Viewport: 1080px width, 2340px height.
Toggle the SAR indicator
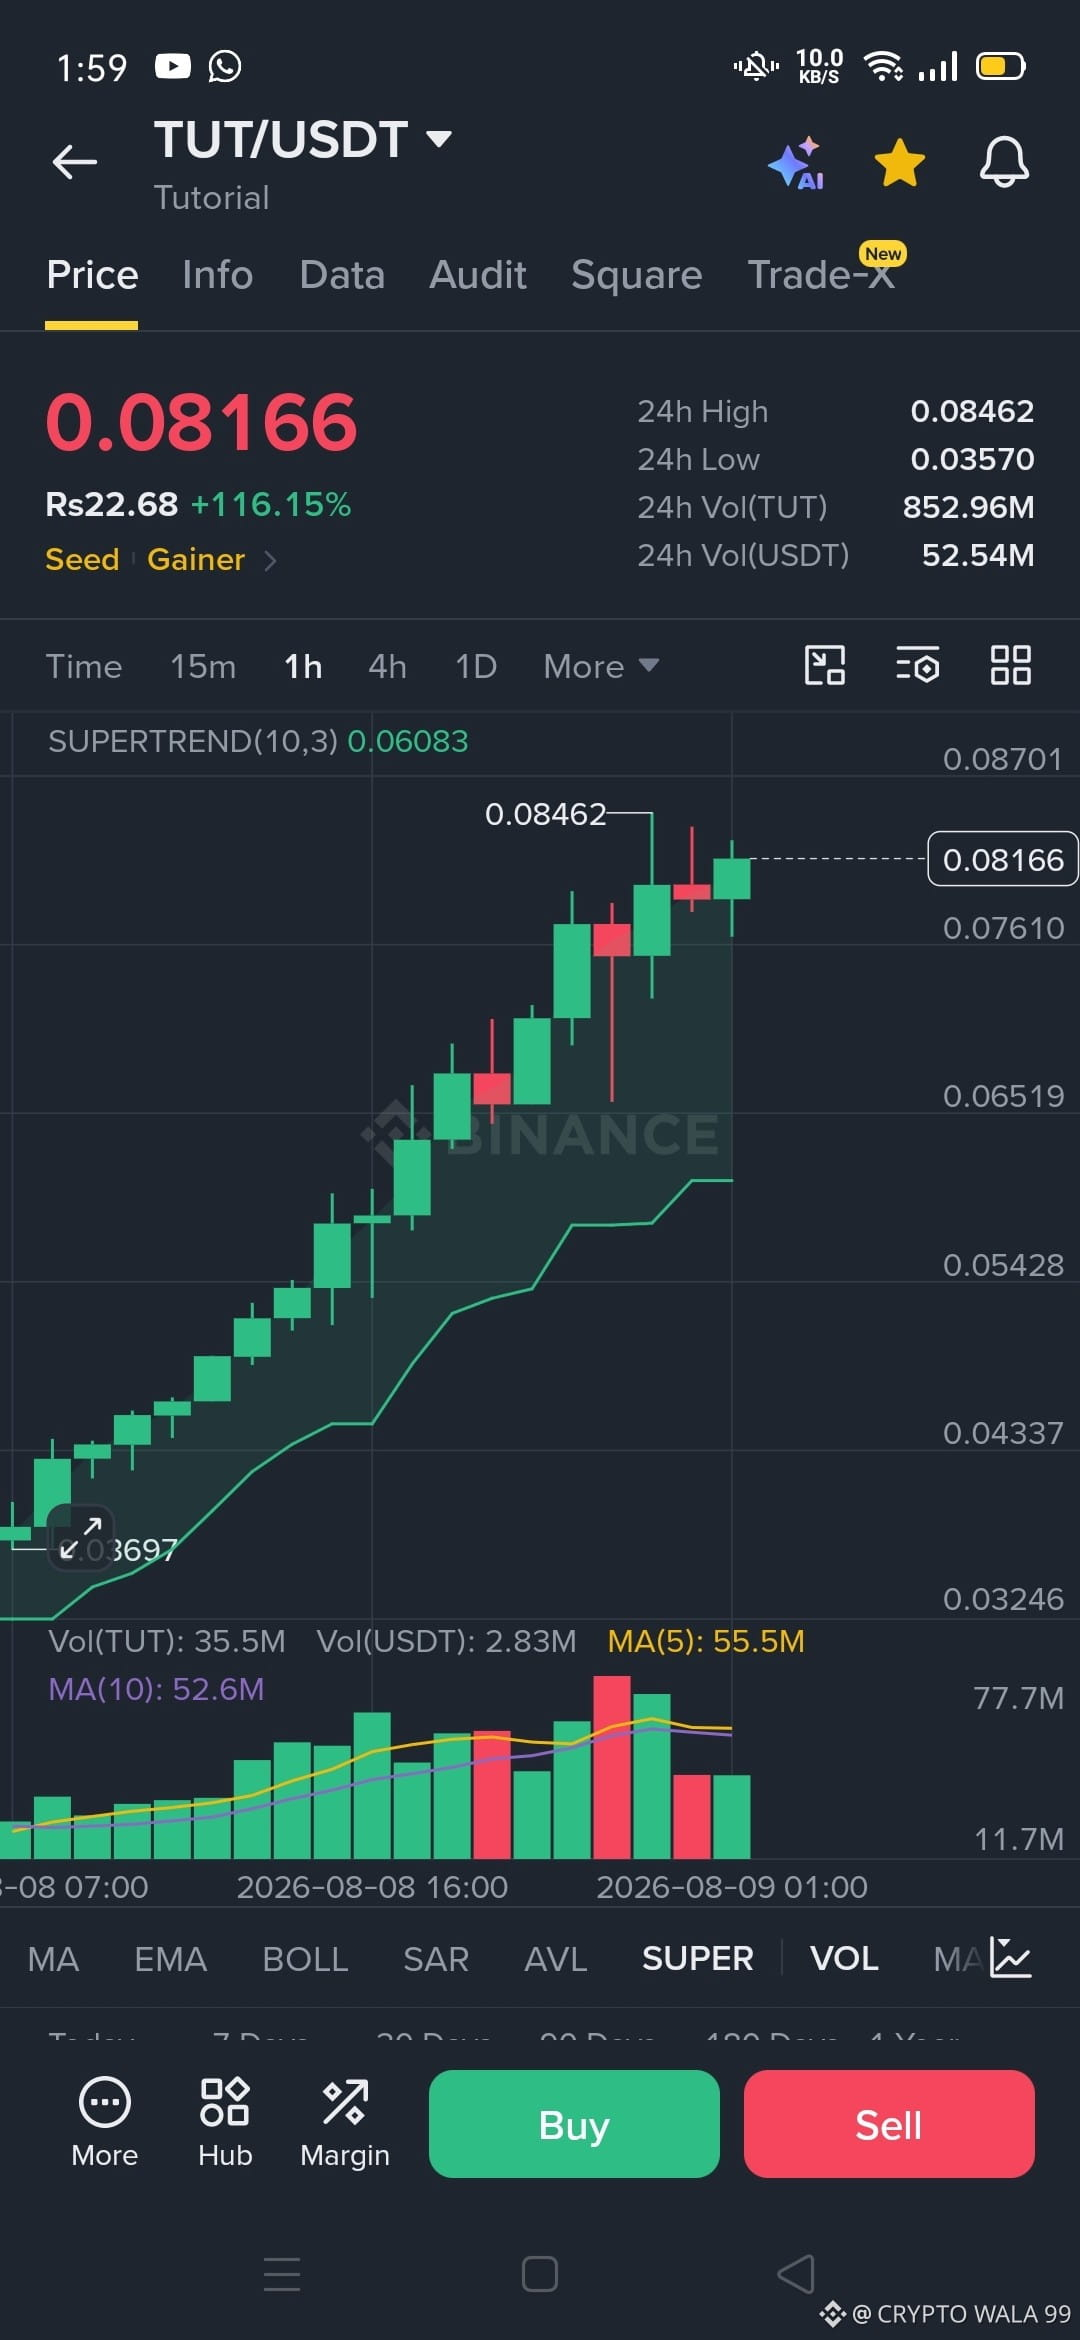coord(436,1958)
